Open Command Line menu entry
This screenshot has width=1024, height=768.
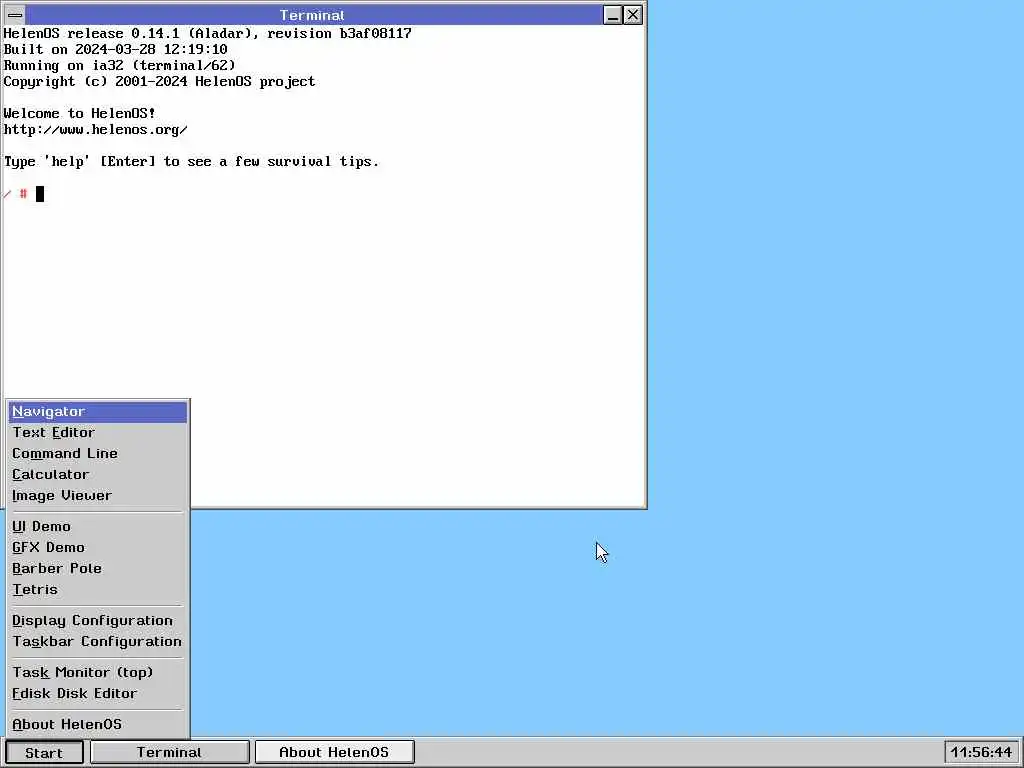pyautogui.click(x=98, y=454)
